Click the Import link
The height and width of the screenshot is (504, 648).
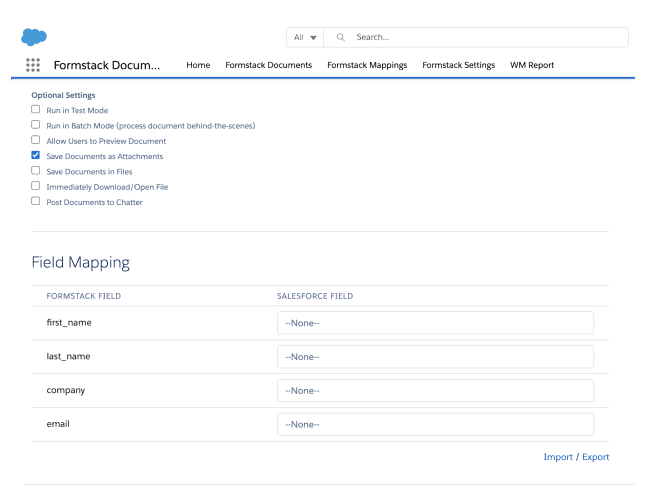point(557,457)
